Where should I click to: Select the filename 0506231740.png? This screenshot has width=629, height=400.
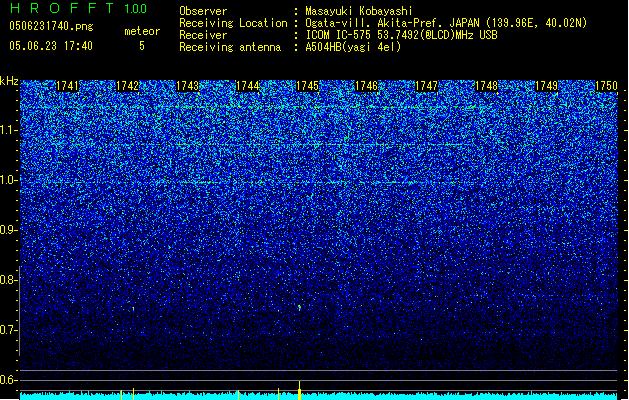click(51, 26)
